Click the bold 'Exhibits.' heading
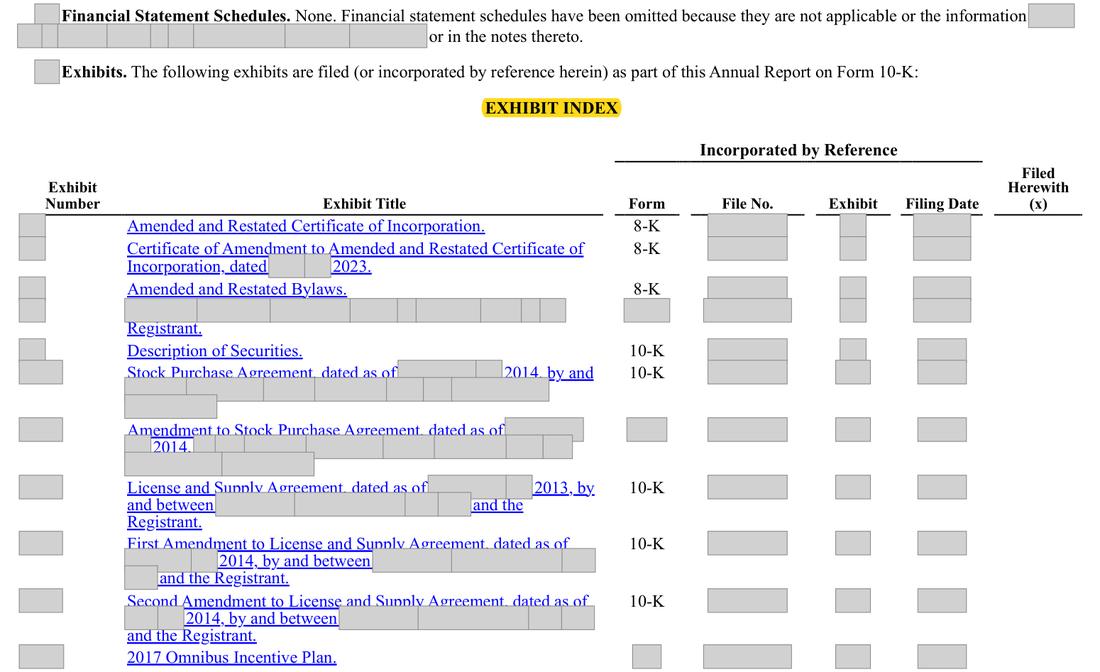Image resolution: width=1100 pixels, height=672 pixels. point(94,72)
